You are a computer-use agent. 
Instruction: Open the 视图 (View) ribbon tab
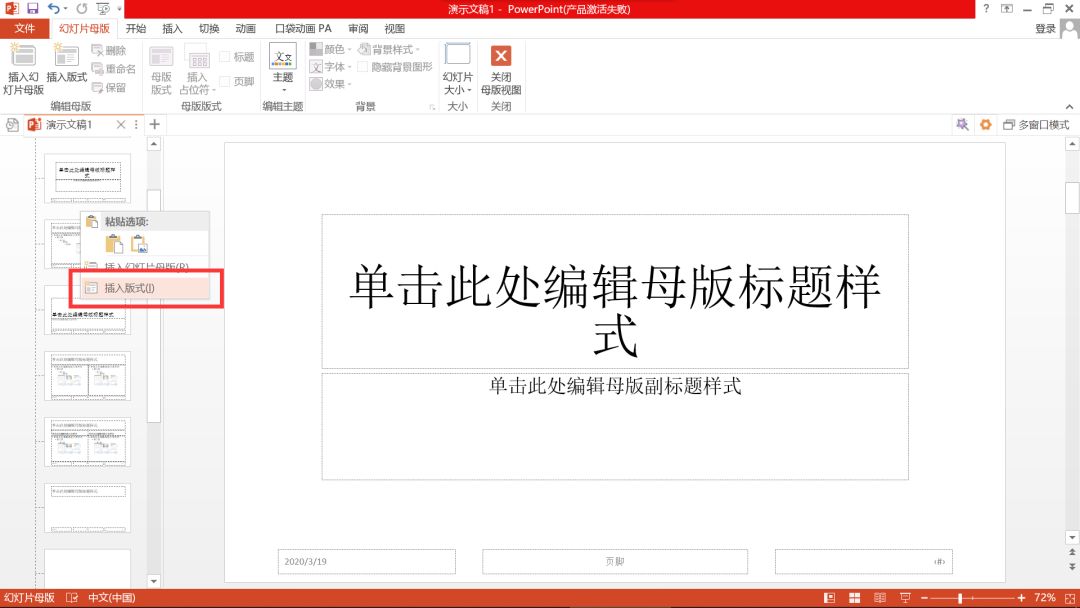(x=395, y=29)
